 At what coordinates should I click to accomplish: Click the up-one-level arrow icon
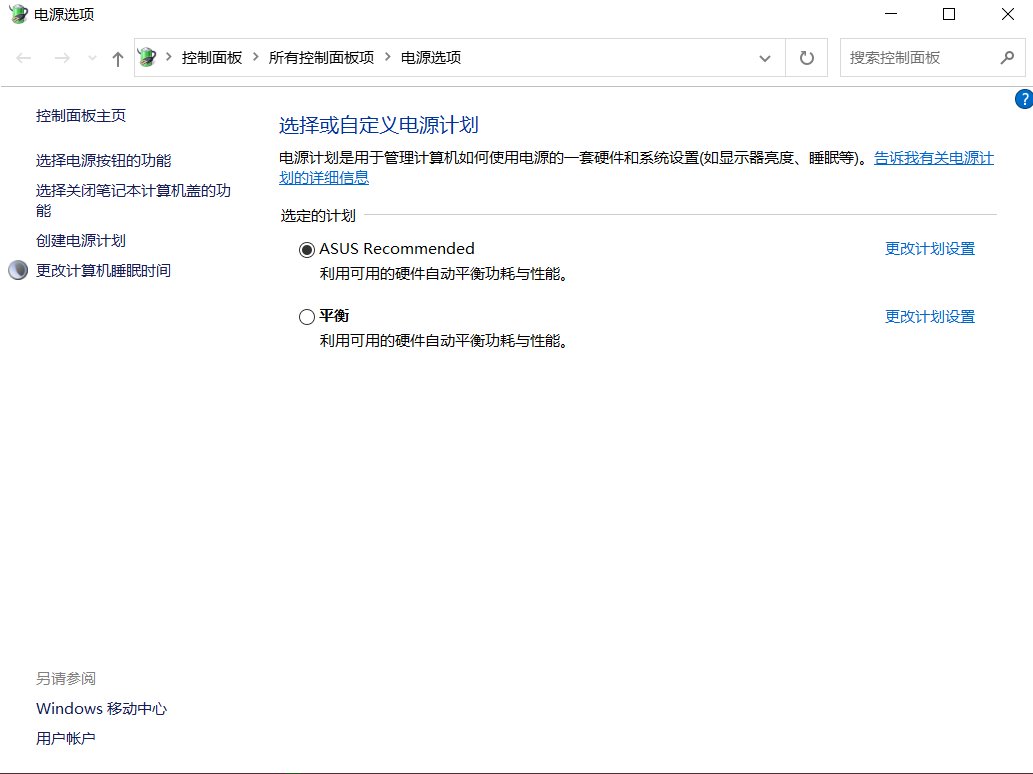(x=117, y=57)
